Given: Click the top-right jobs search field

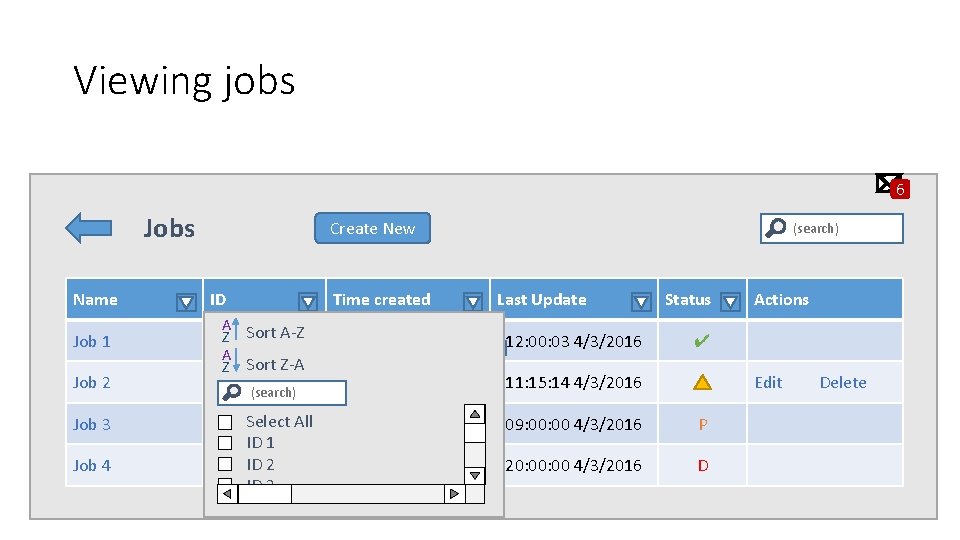Looking at the screenshot, I should pyautogui.click(x=845, y=228).
